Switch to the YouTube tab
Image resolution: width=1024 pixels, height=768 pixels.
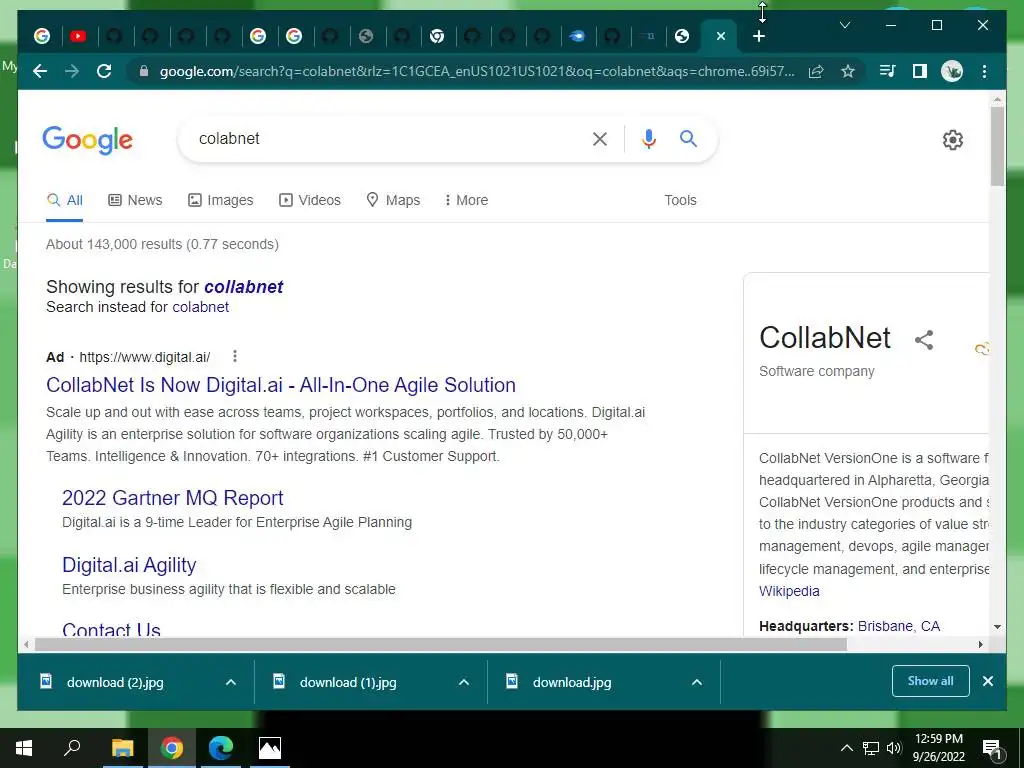tap(78, 37)
